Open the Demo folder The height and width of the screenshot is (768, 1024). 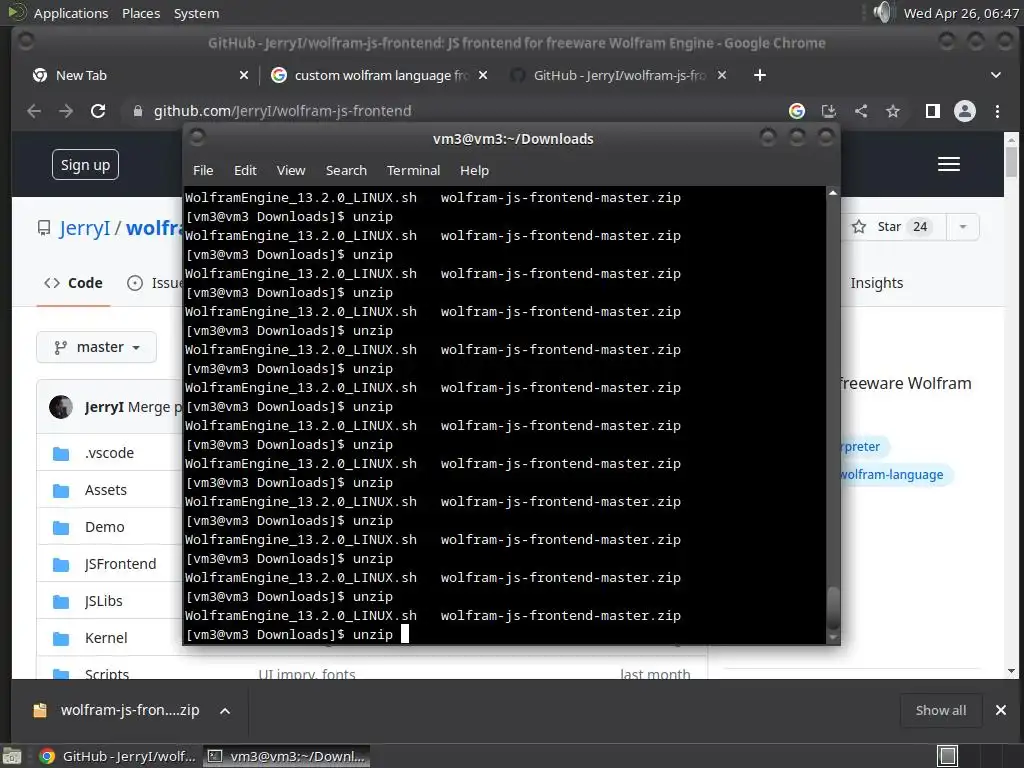[x=104, y=527]
